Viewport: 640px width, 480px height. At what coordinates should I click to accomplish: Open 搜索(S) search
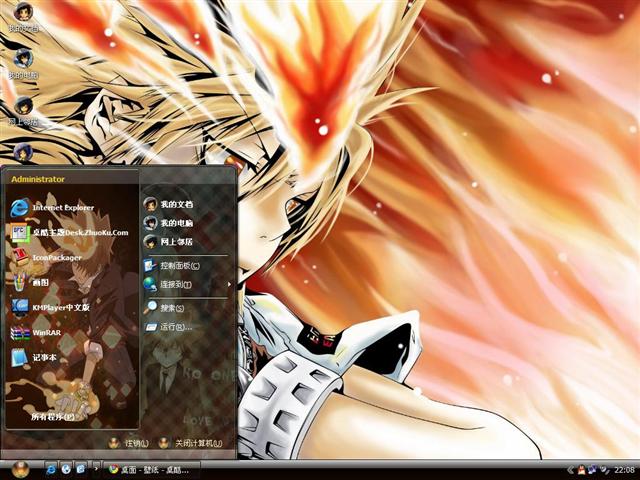click(x=164, y=308)
